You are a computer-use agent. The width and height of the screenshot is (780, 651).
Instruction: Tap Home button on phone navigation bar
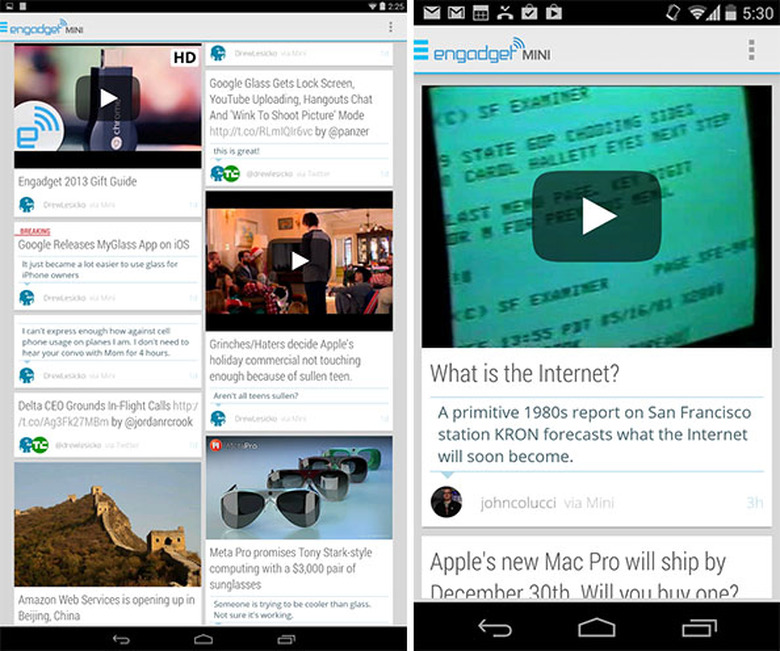[596, 627]
